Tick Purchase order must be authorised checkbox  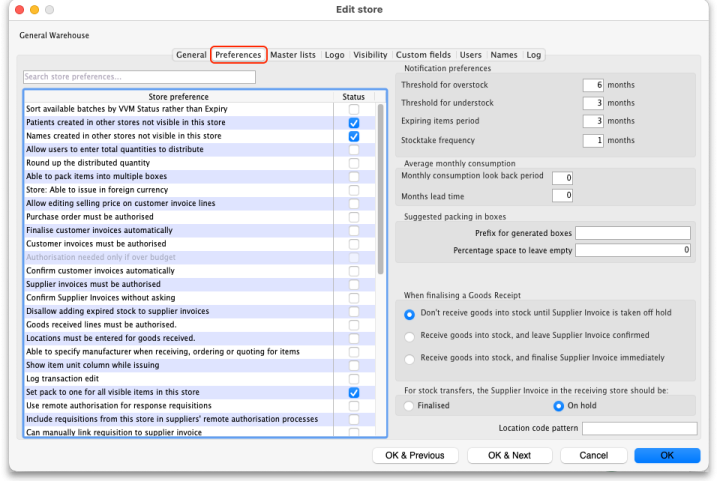354,217
